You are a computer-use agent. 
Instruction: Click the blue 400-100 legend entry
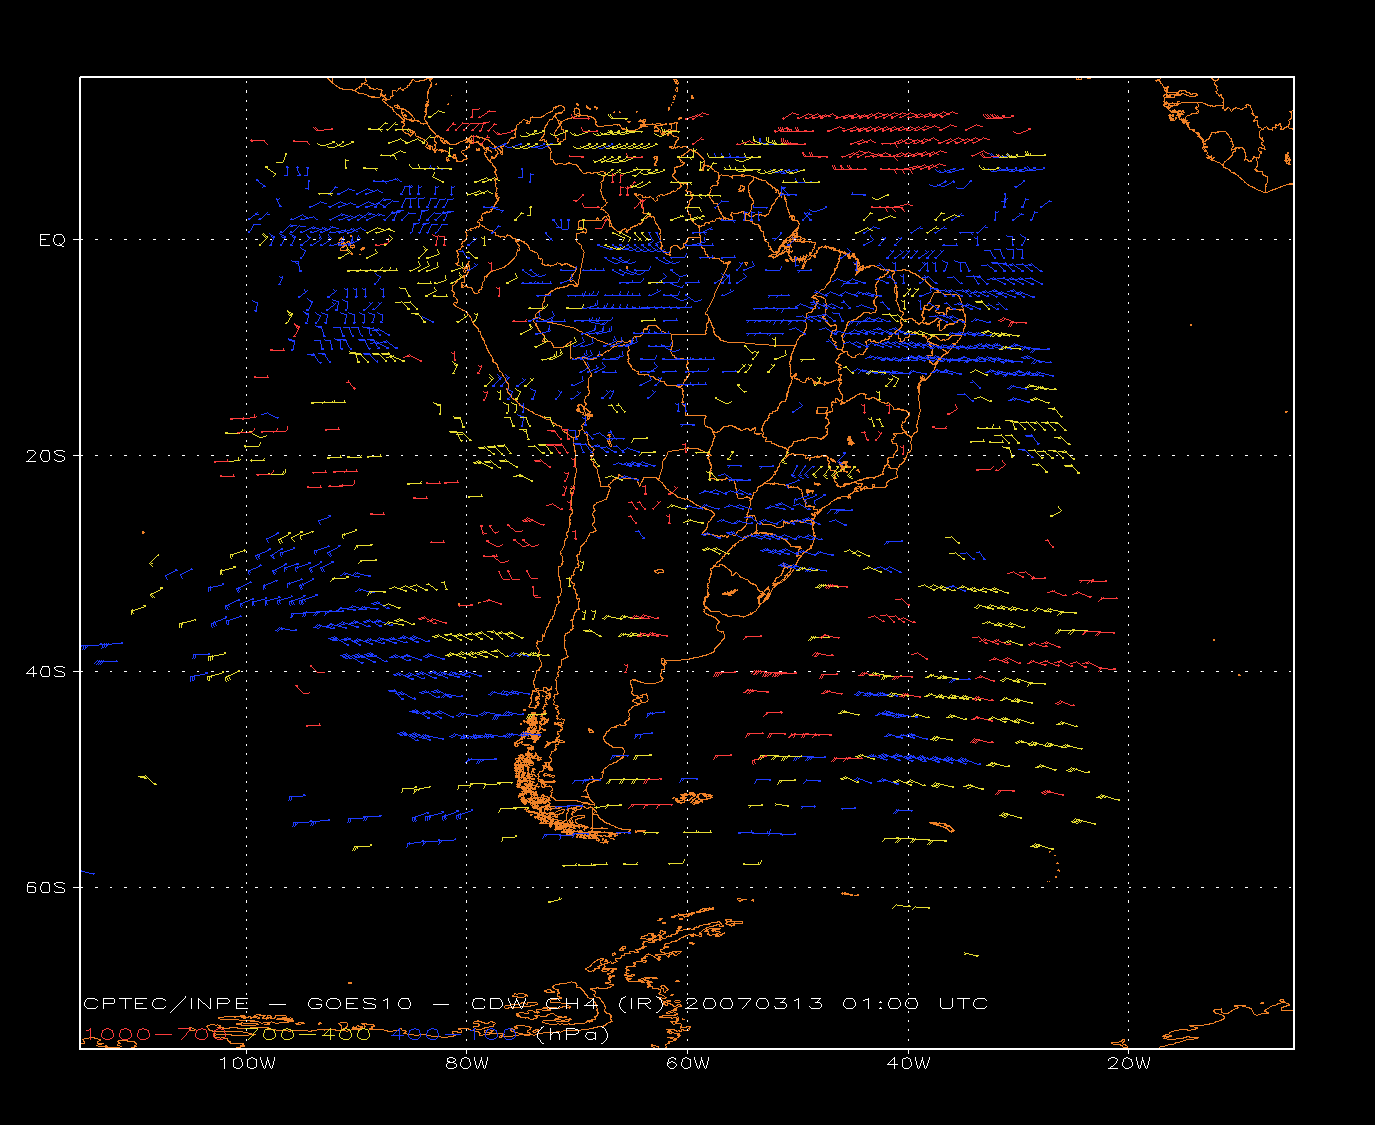click(456, 1034)
